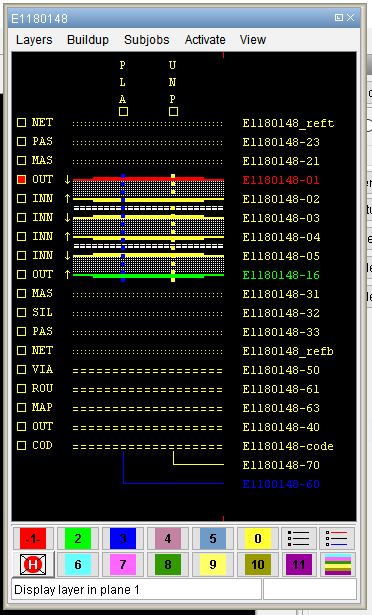Select layer name E1180148-50
The height and width of the screenshot is (615, 372).
[x=281, y=370]
